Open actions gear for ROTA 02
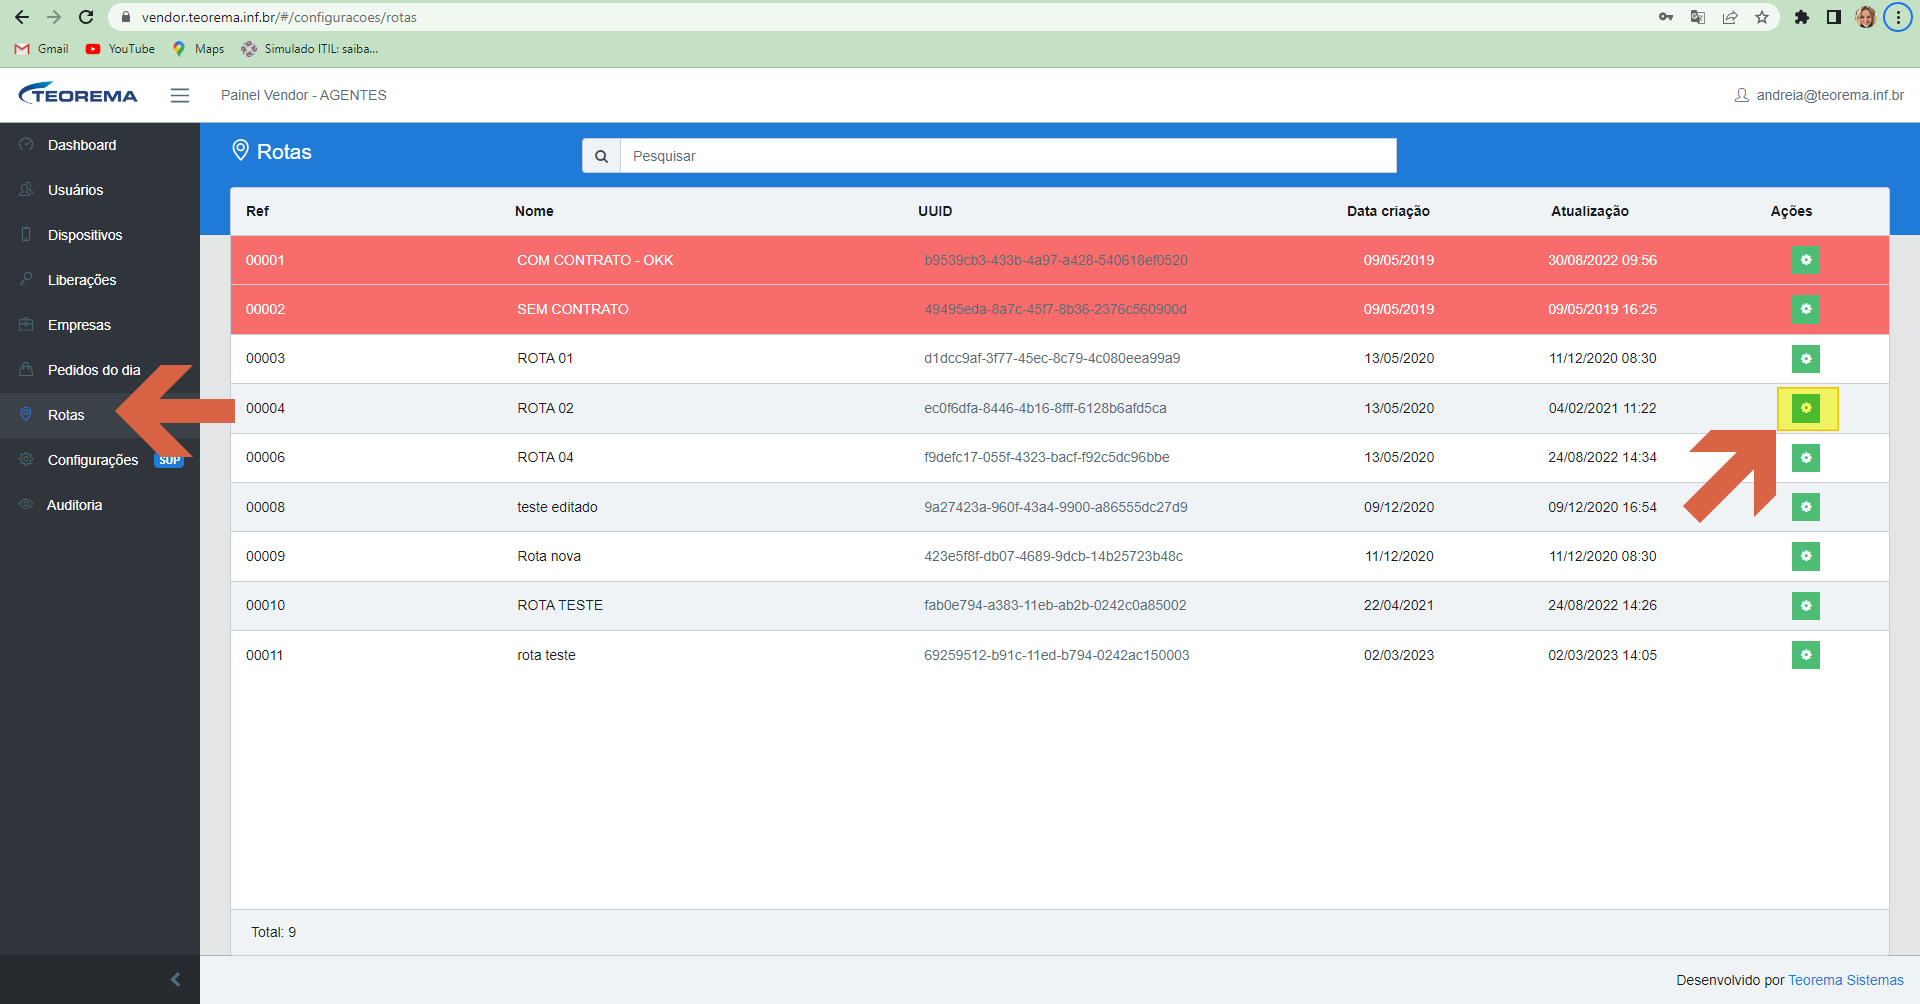This screenshot has height=1004, width=1920. click(x=1805, y=408)
